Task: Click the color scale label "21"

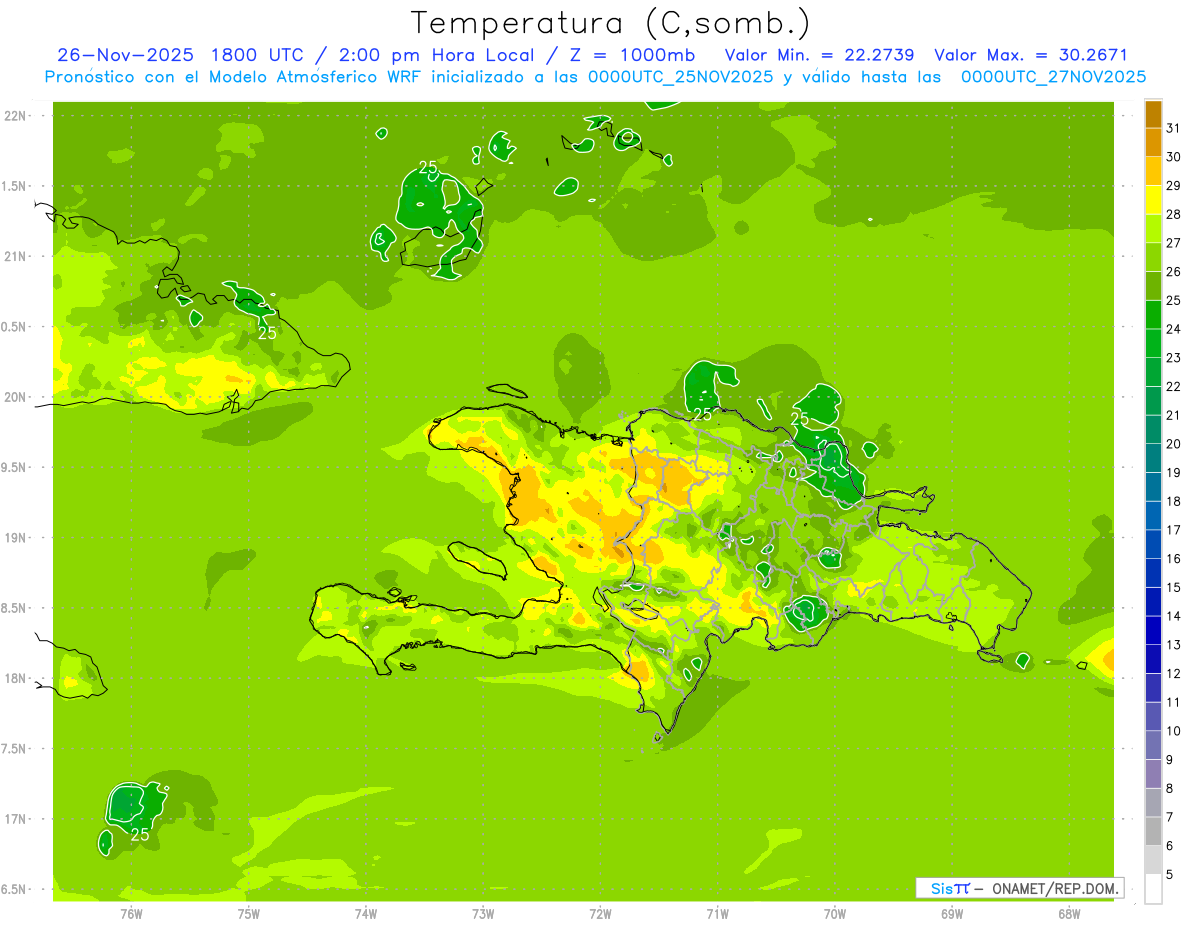Action: click(1174, 415)
